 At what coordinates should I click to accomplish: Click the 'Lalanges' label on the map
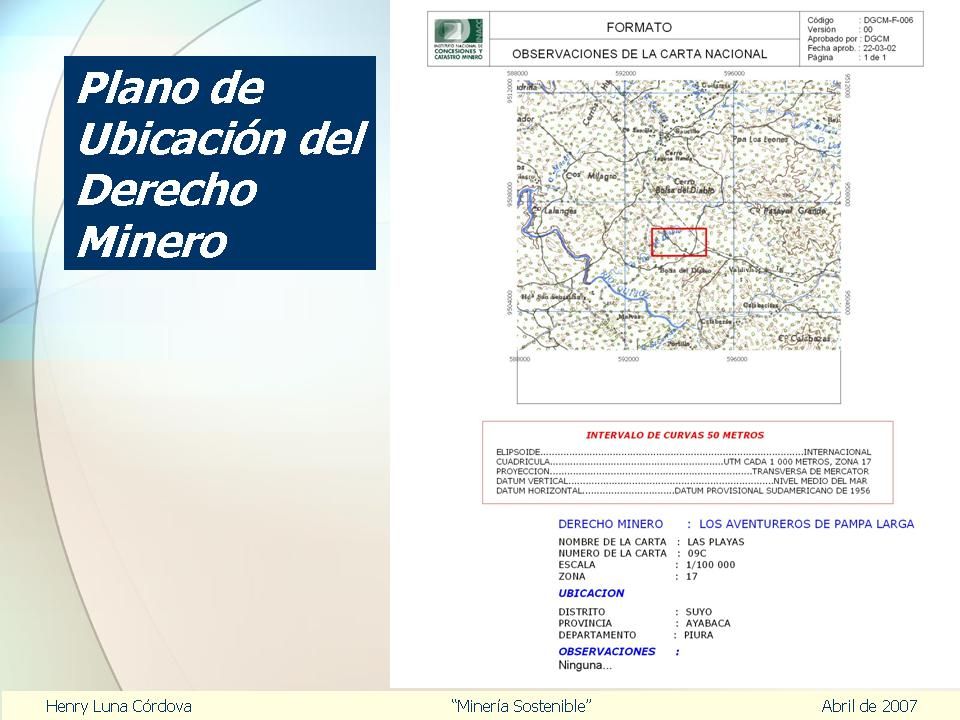coord(560,211)
